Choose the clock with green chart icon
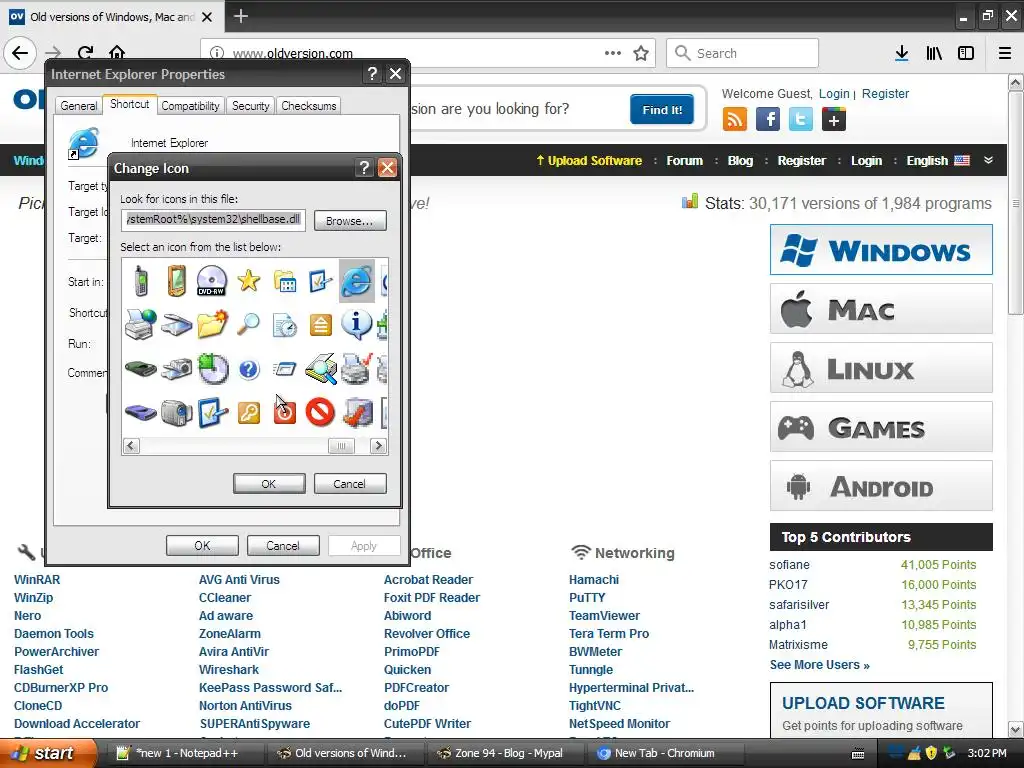 (213, 368)
